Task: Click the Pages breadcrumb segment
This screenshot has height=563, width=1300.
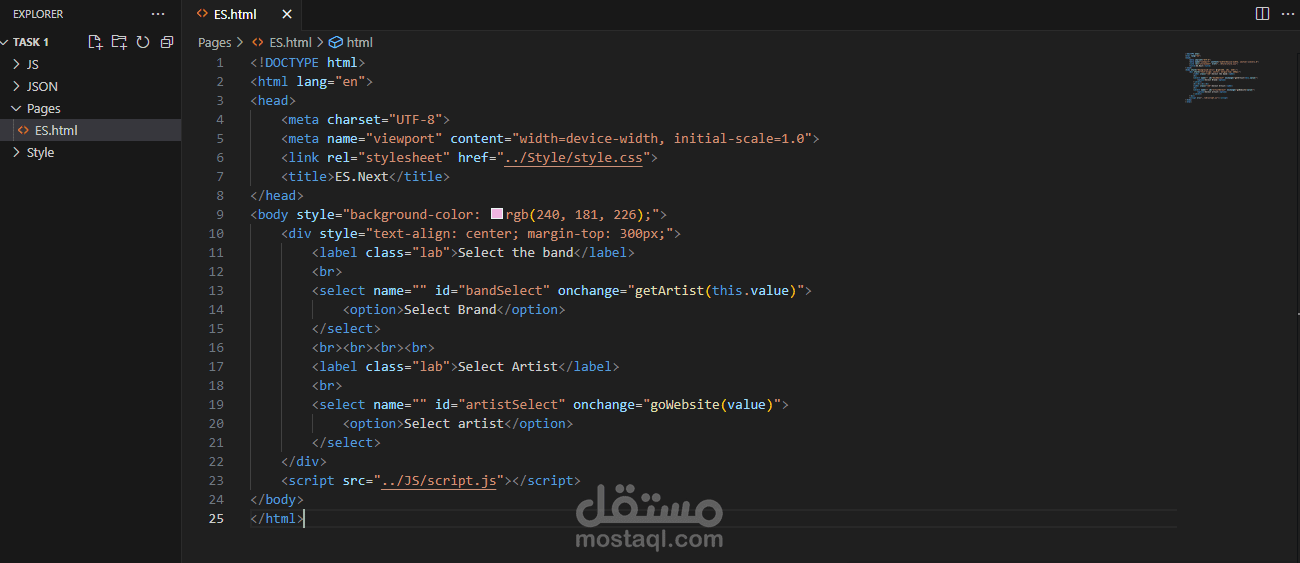Action: [x=214, y=42]
